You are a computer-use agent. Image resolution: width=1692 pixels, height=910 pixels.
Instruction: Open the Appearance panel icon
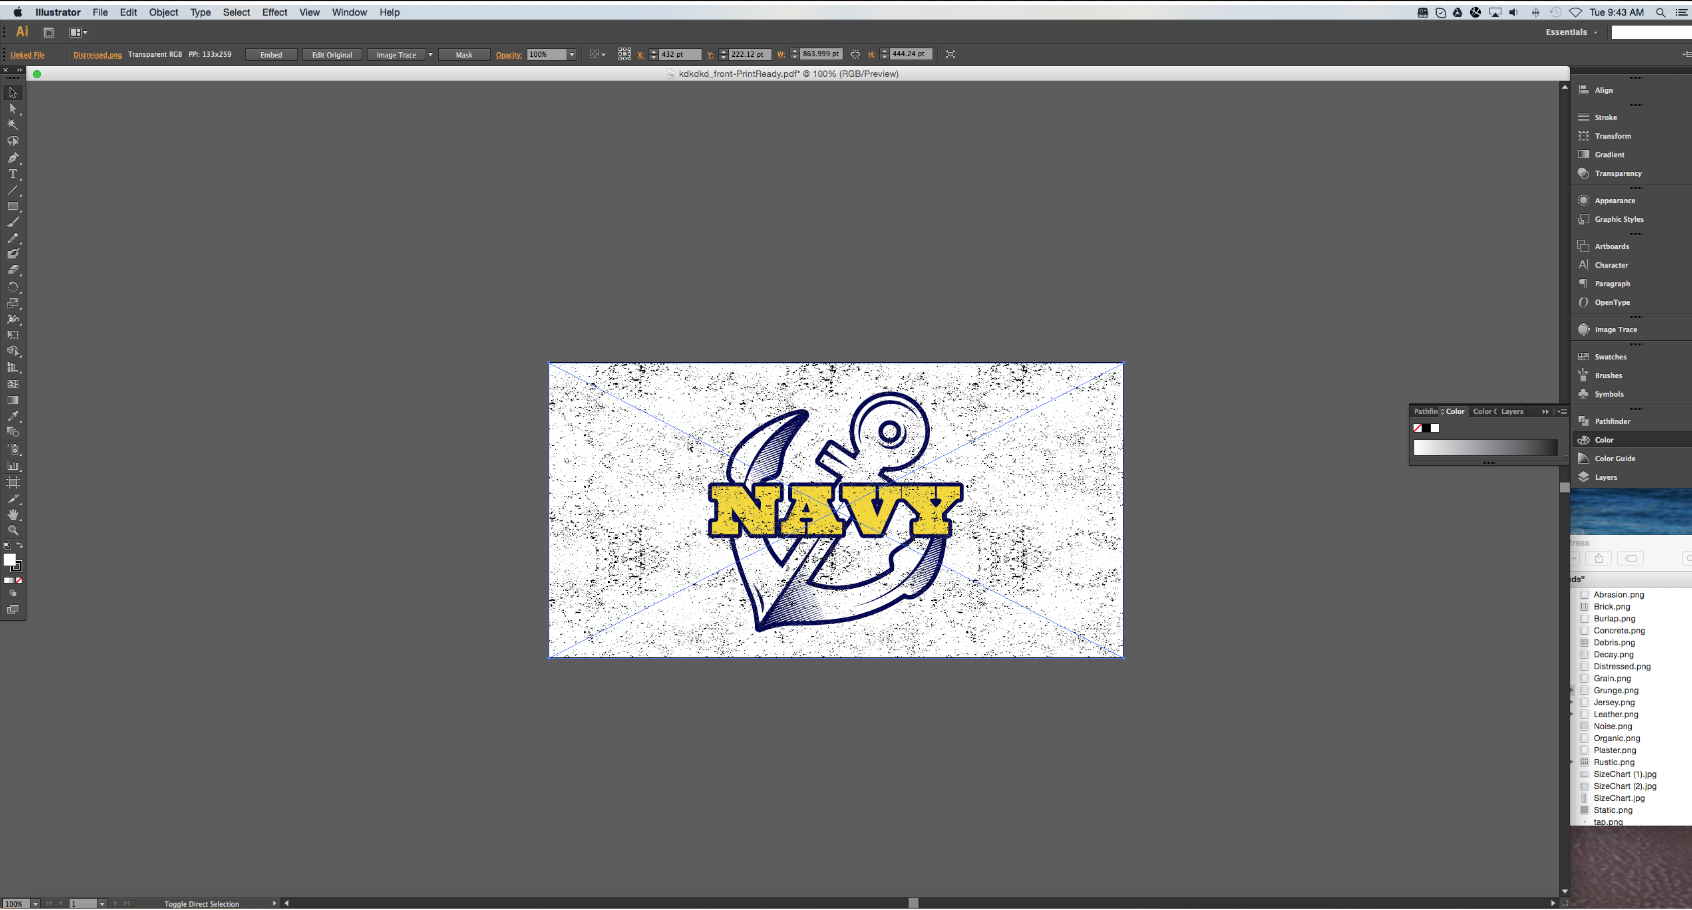[x=1610, y=200]
